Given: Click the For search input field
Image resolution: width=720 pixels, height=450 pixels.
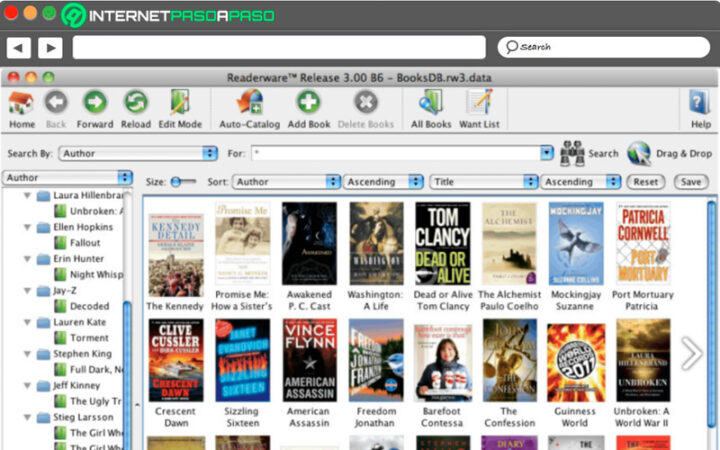Looking at the screenshot, I should (395, 153).
